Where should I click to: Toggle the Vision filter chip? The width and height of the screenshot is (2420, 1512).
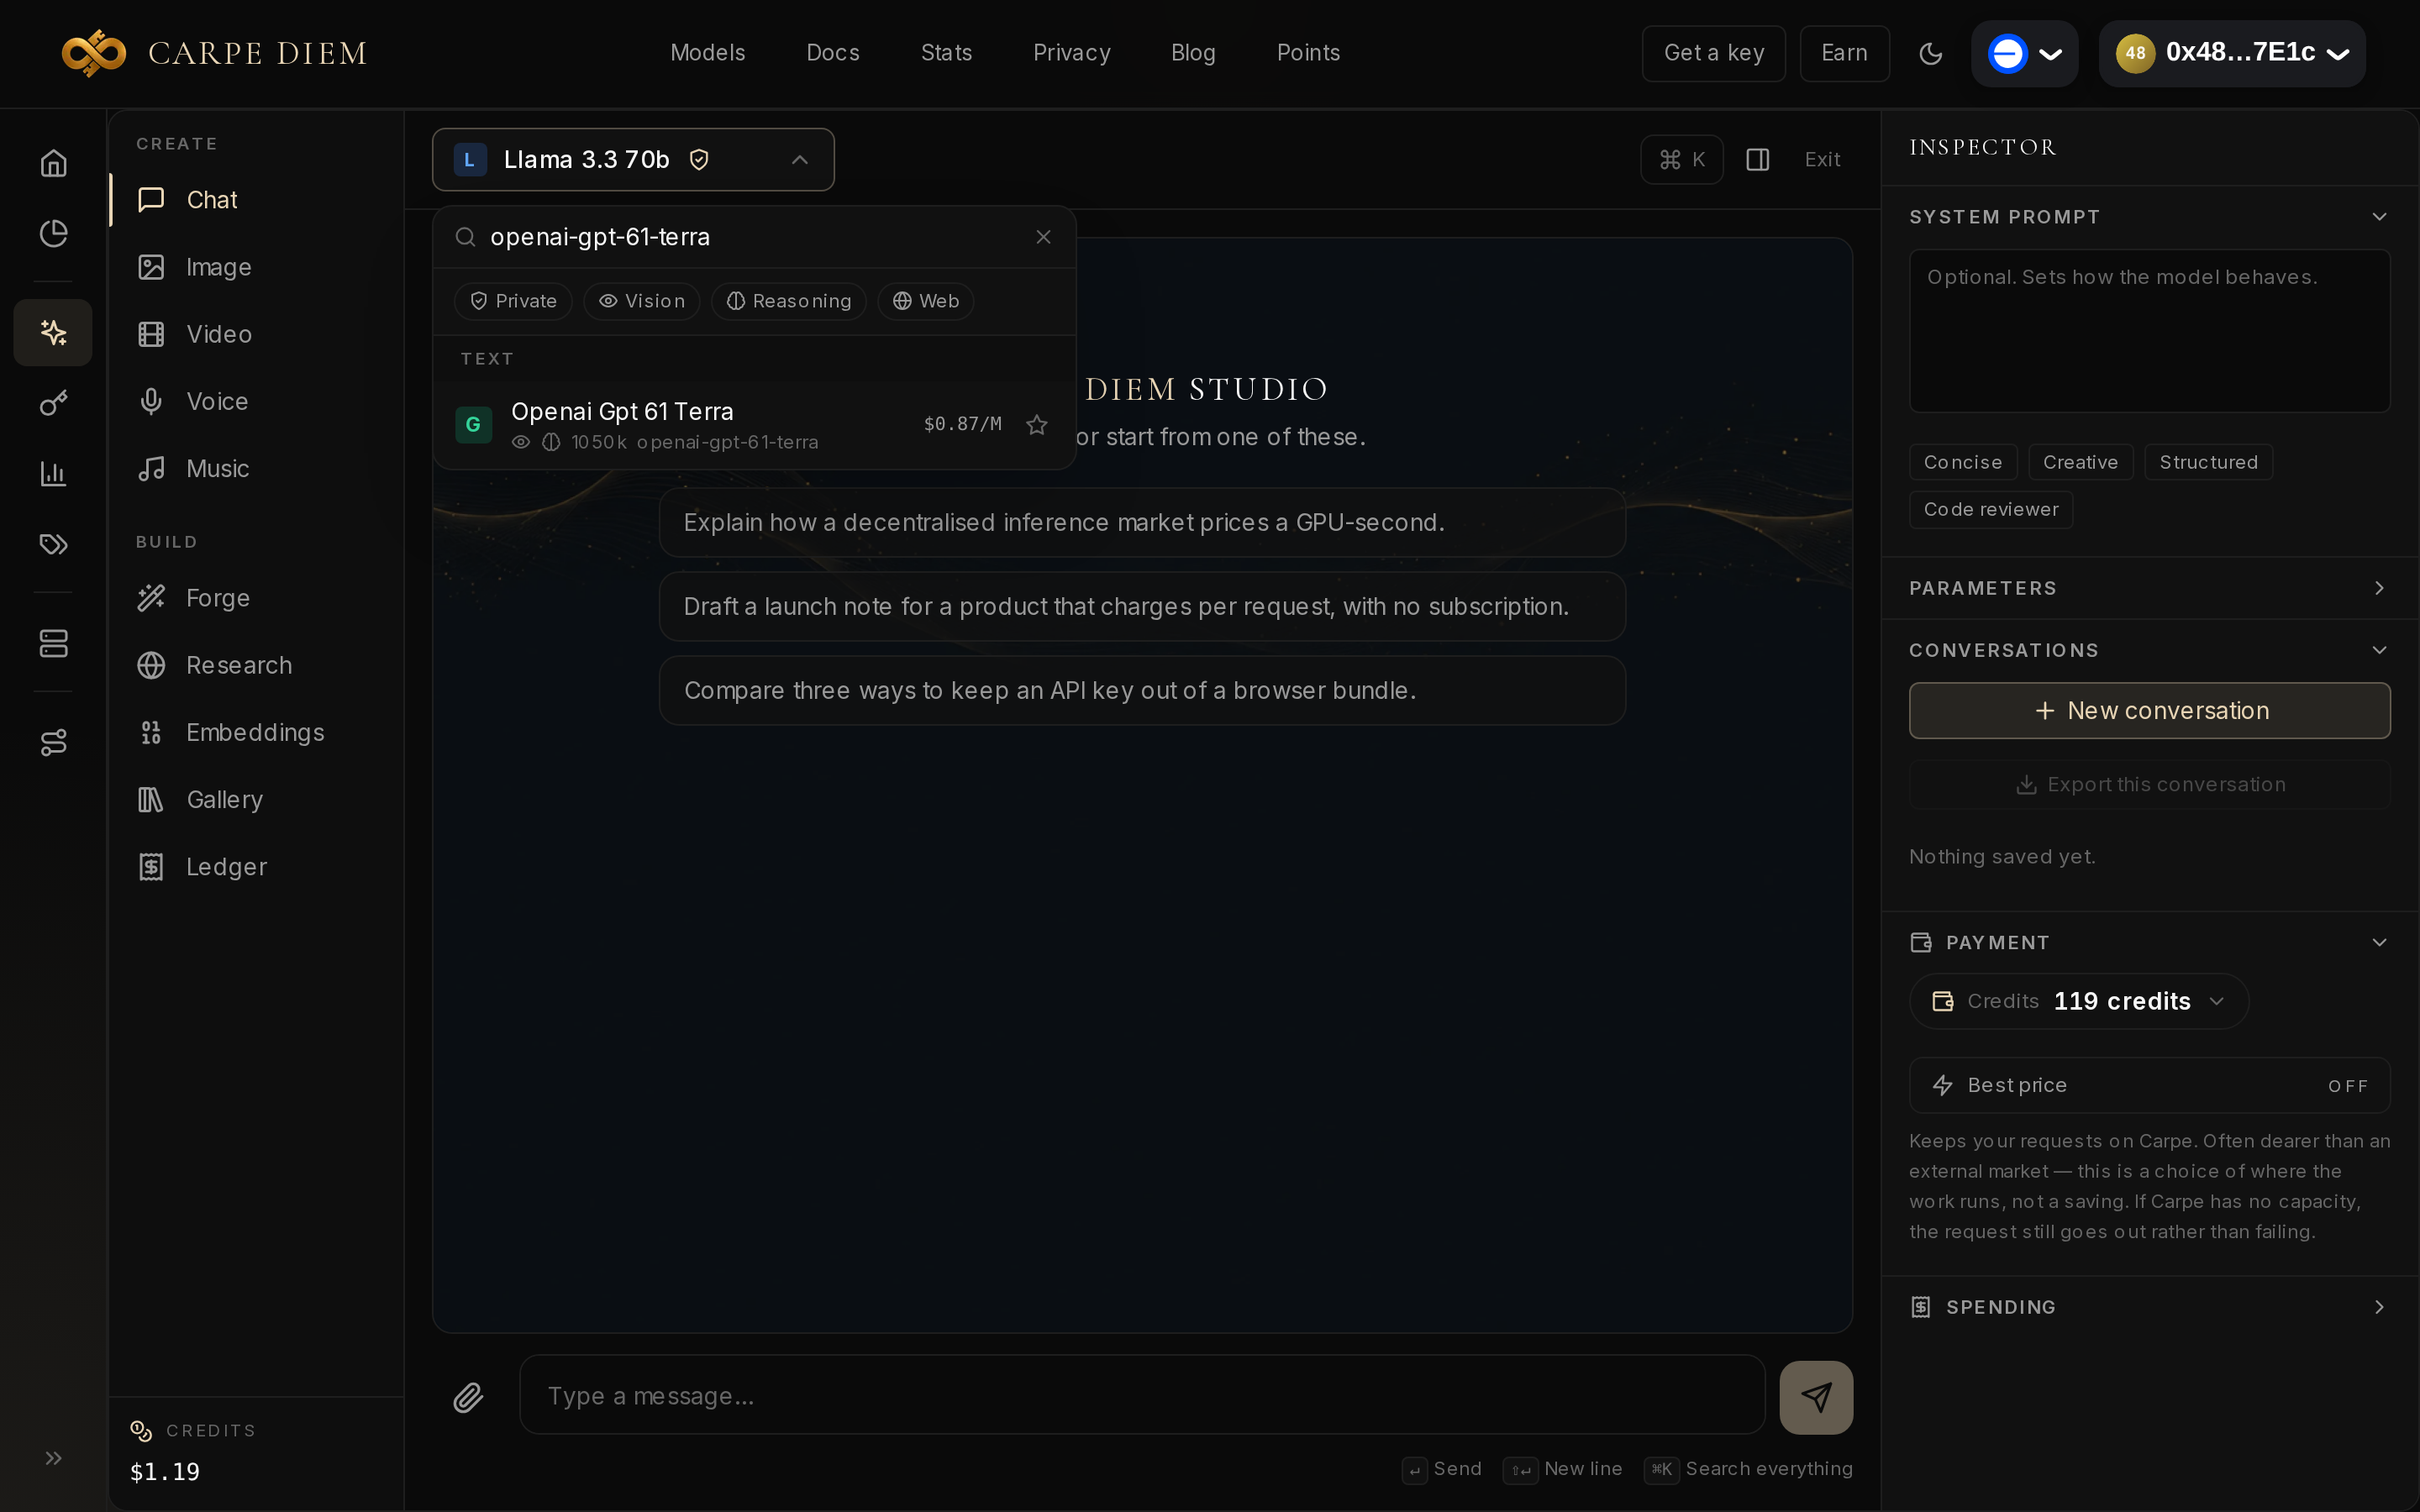click(x=641, y=301)
